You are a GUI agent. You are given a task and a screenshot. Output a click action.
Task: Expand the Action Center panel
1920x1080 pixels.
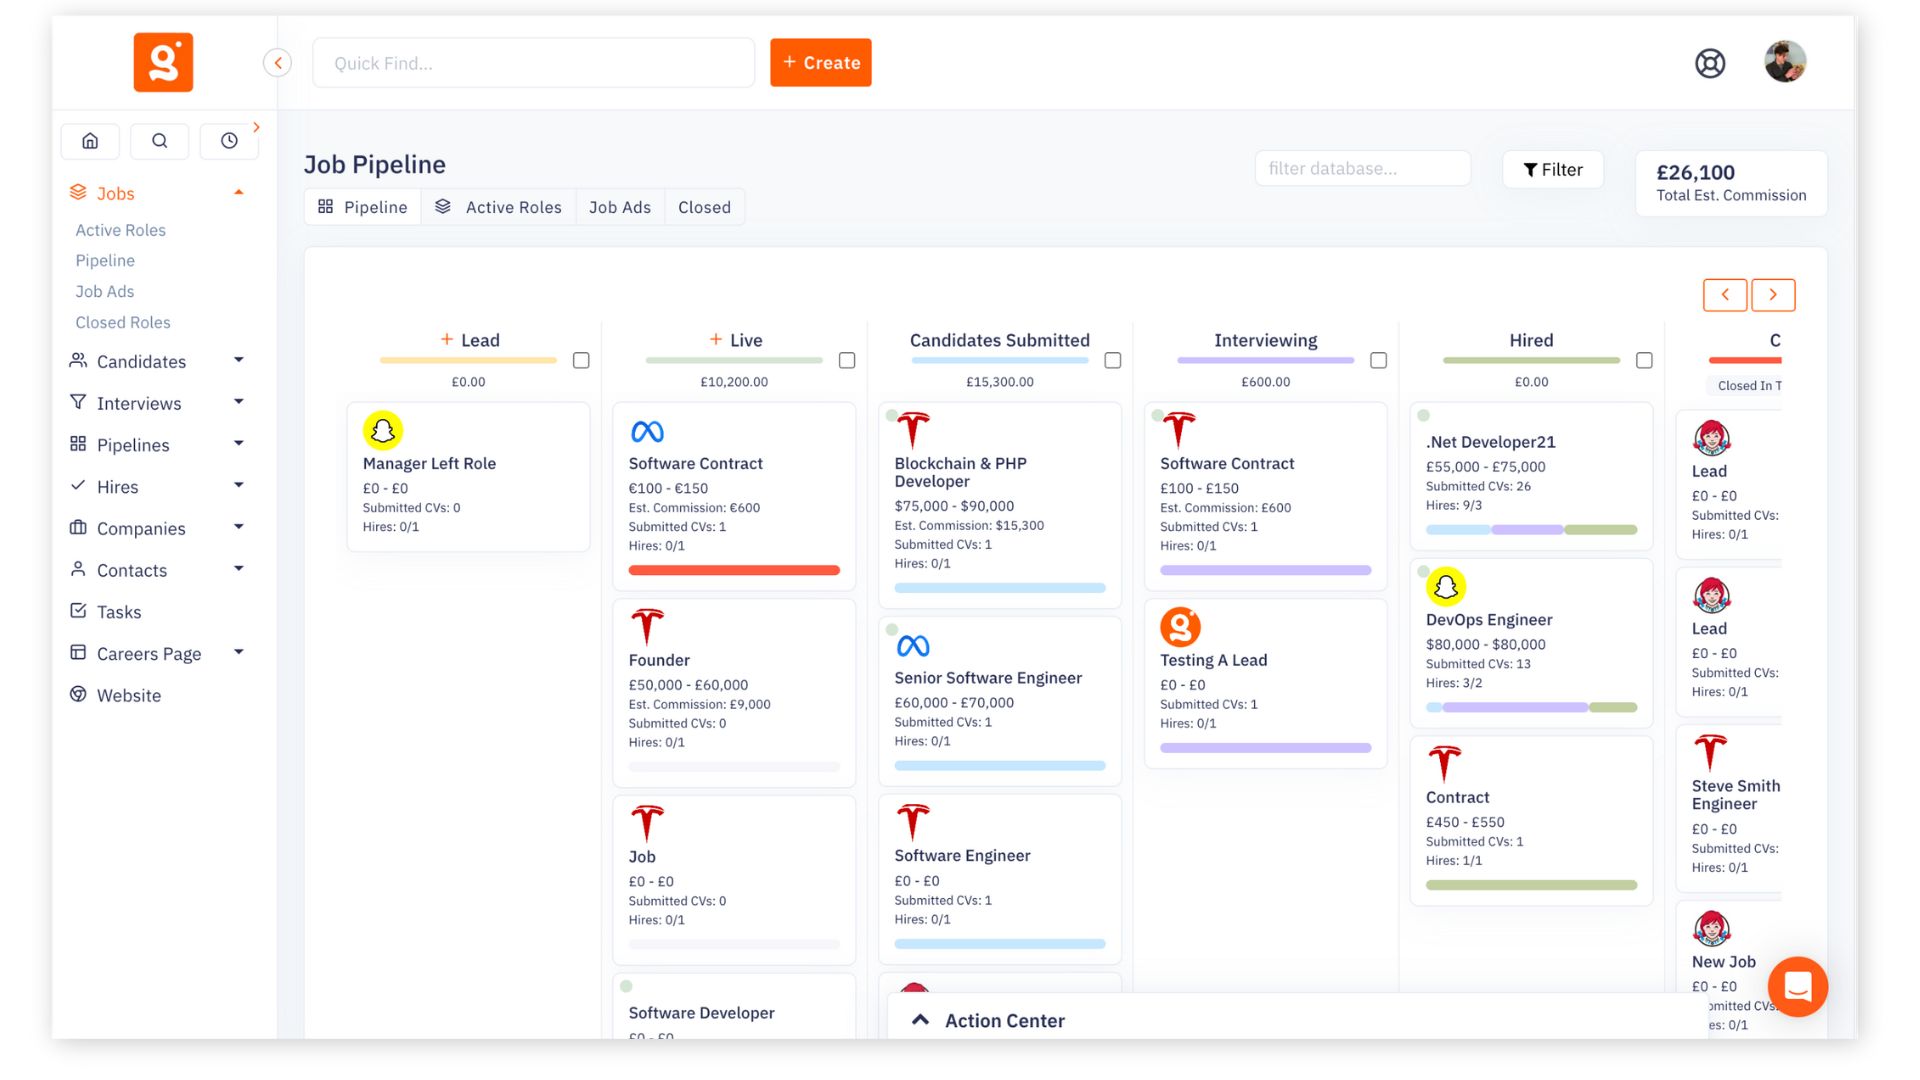click(x=921, y=1020)
